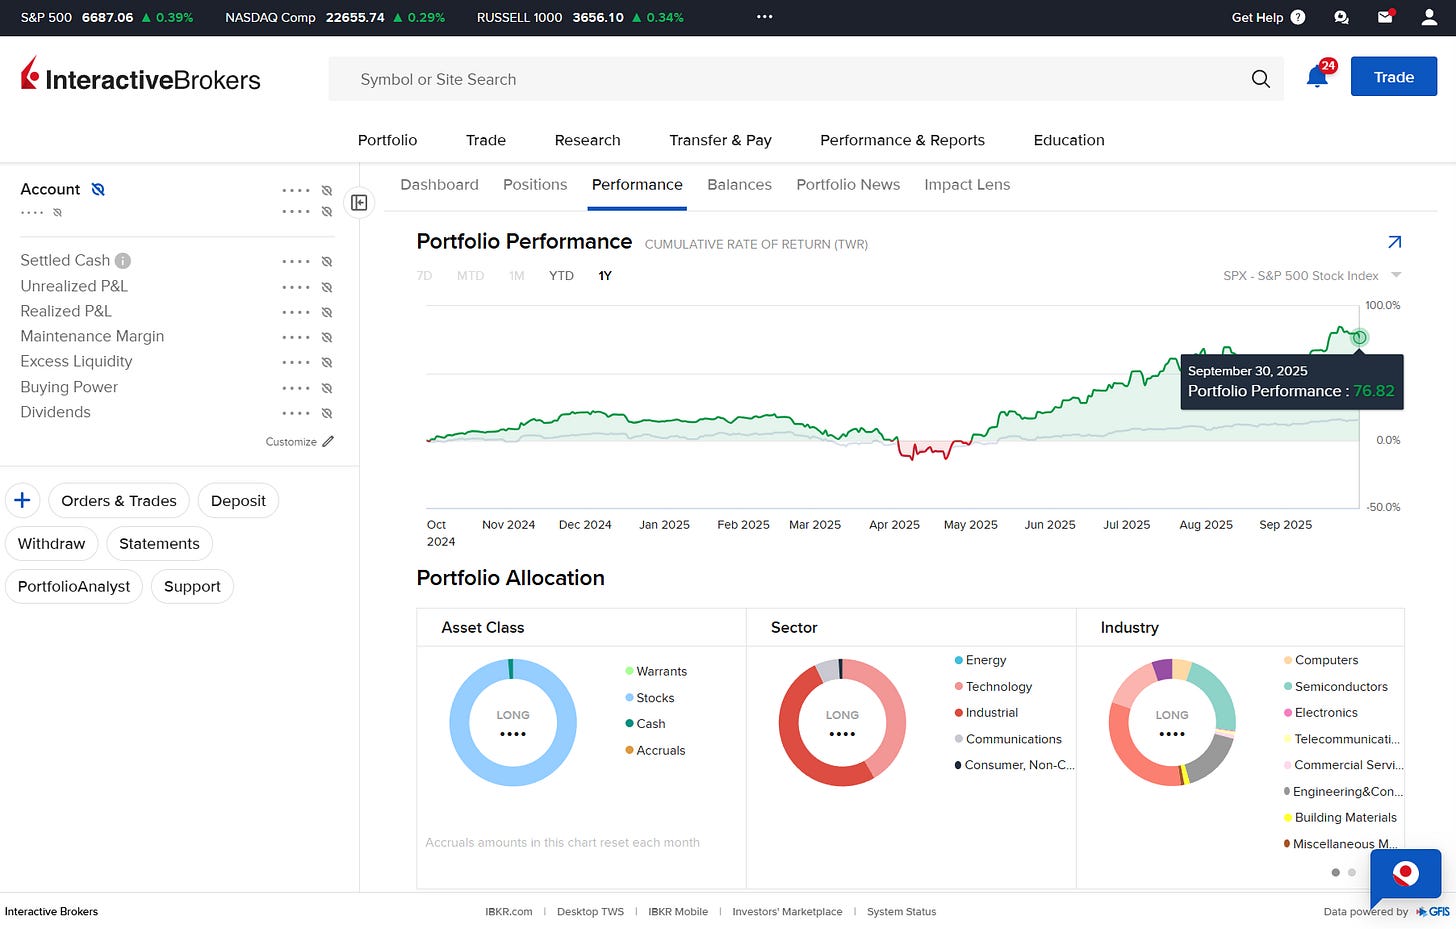1456x929 pixels.
Task: Open the Impact Lens tab
Action: click(x=967, y=185)
